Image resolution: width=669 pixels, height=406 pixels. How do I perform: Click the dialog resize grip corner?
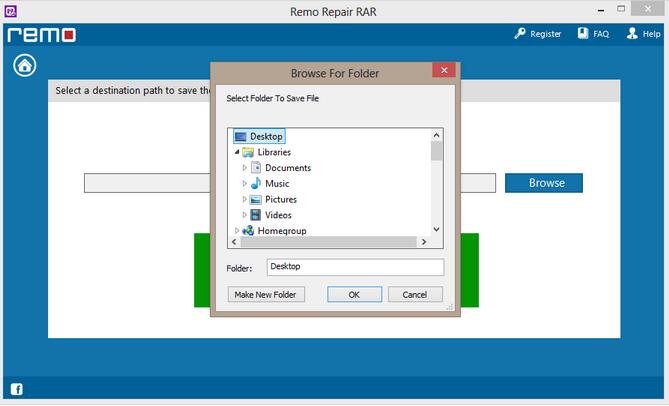[x=450, y=307]
